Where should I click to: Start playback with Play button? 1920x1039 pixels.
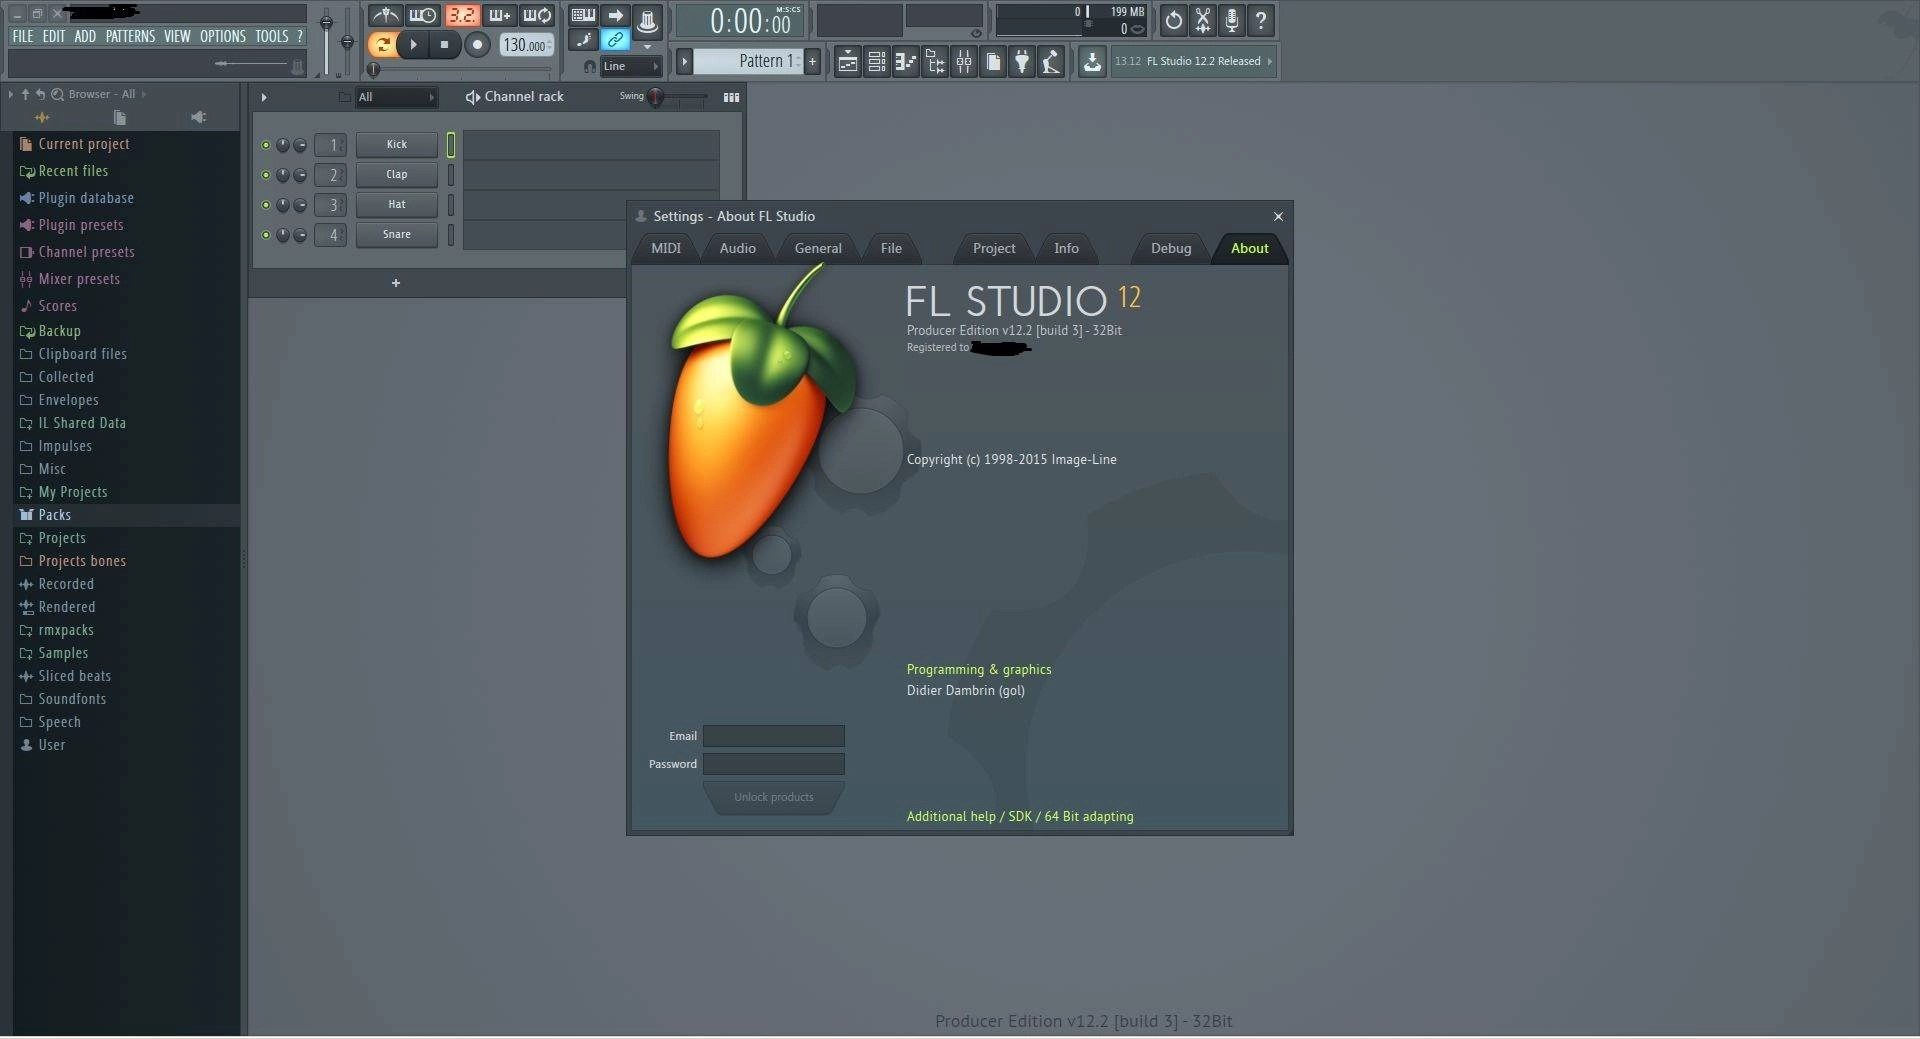(x=413, y=44)
